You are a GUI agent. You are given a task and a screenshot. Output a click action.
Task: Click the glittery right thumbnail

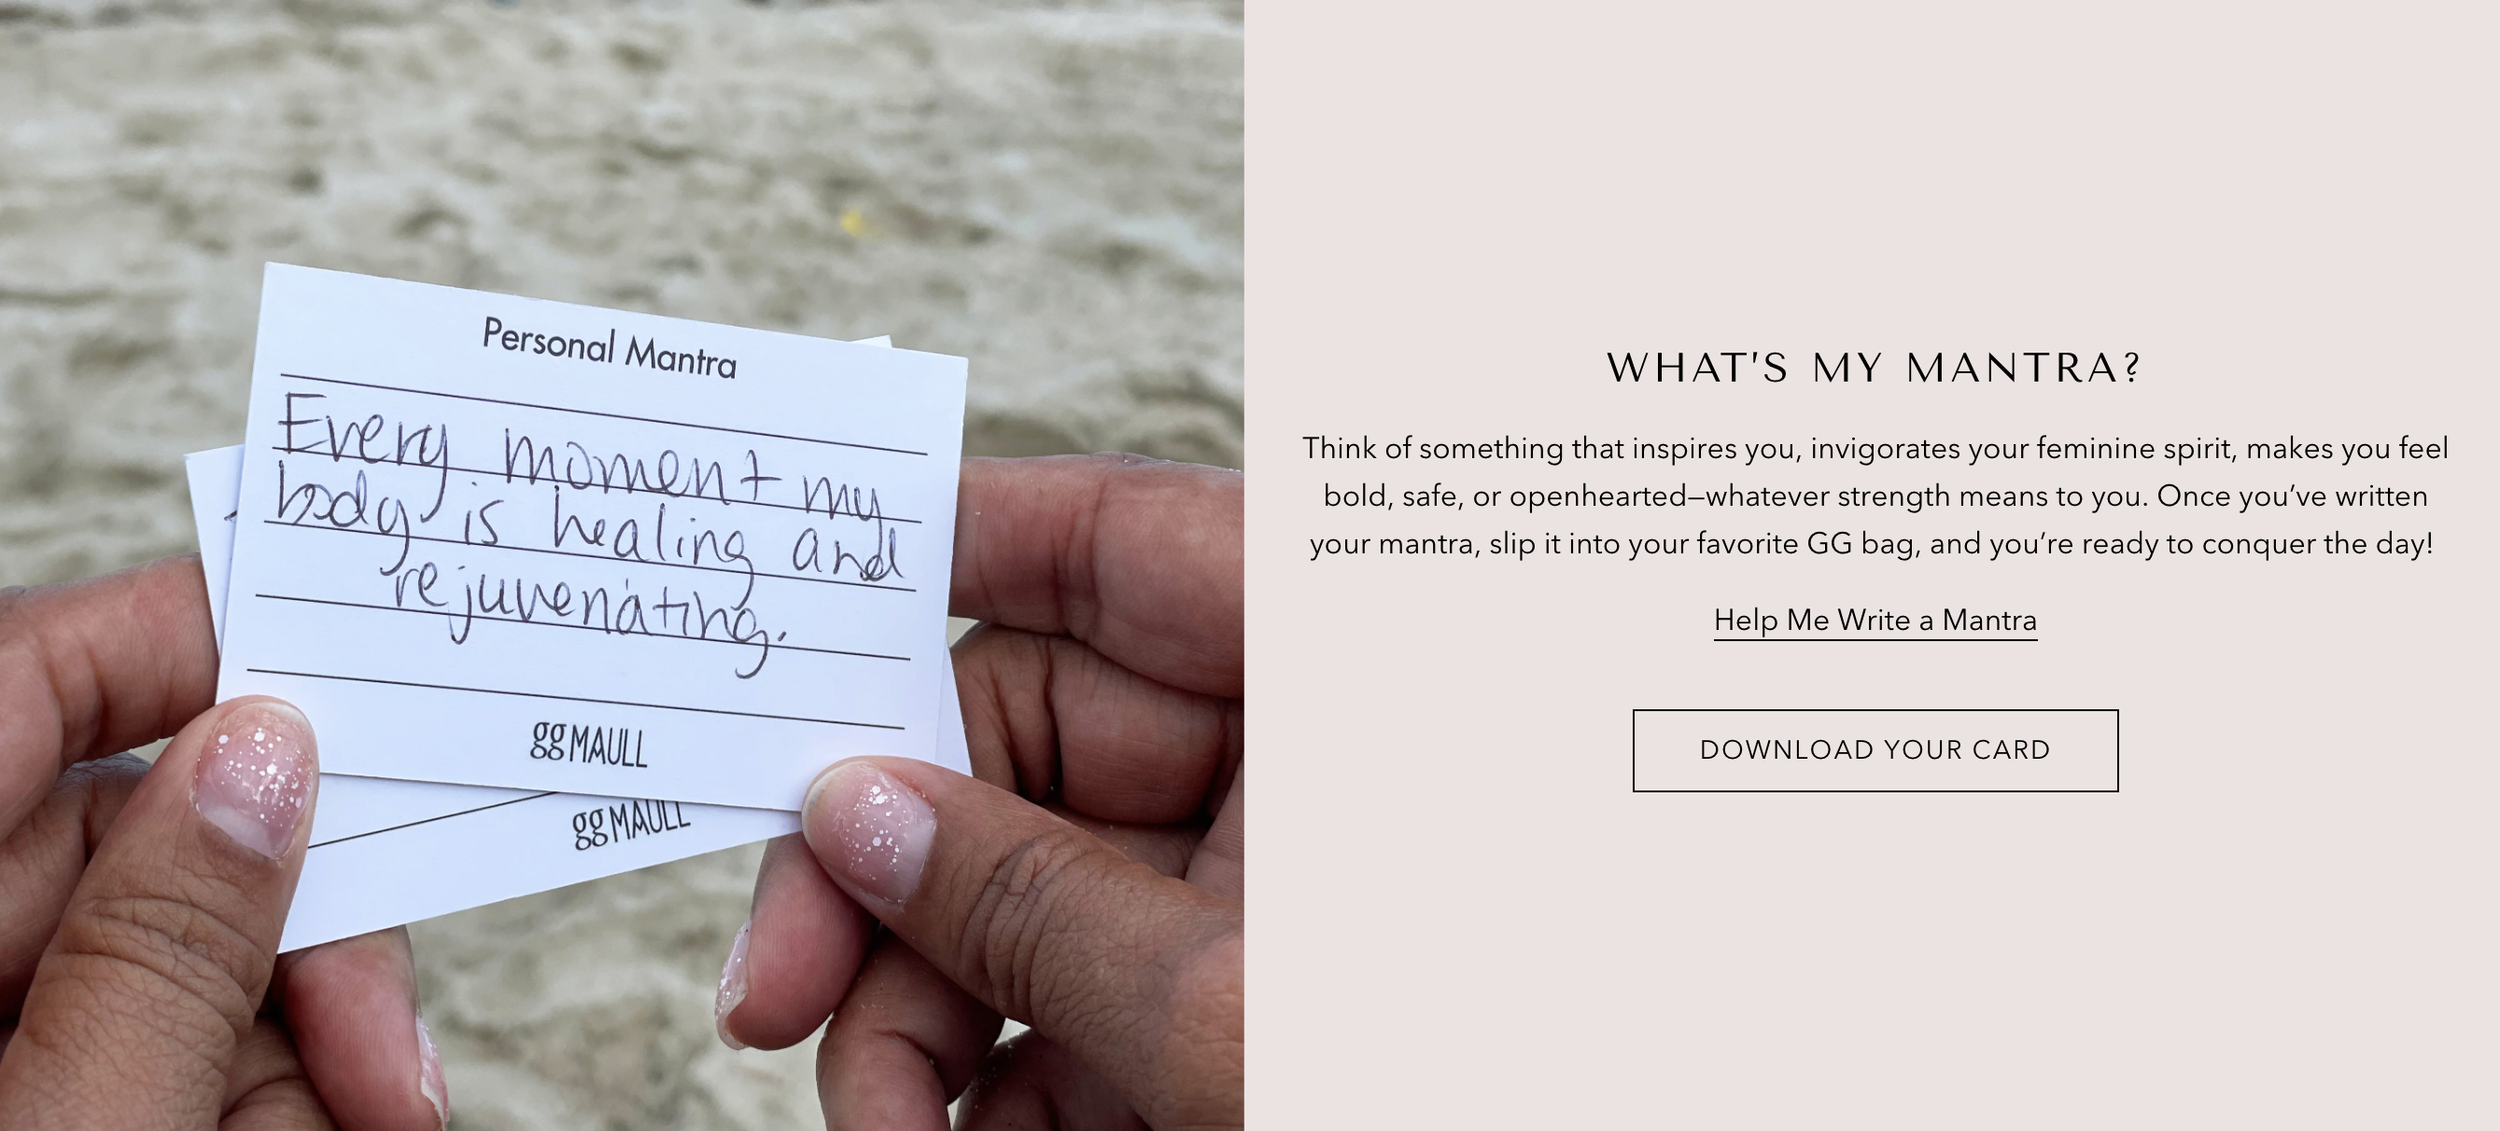870,825
